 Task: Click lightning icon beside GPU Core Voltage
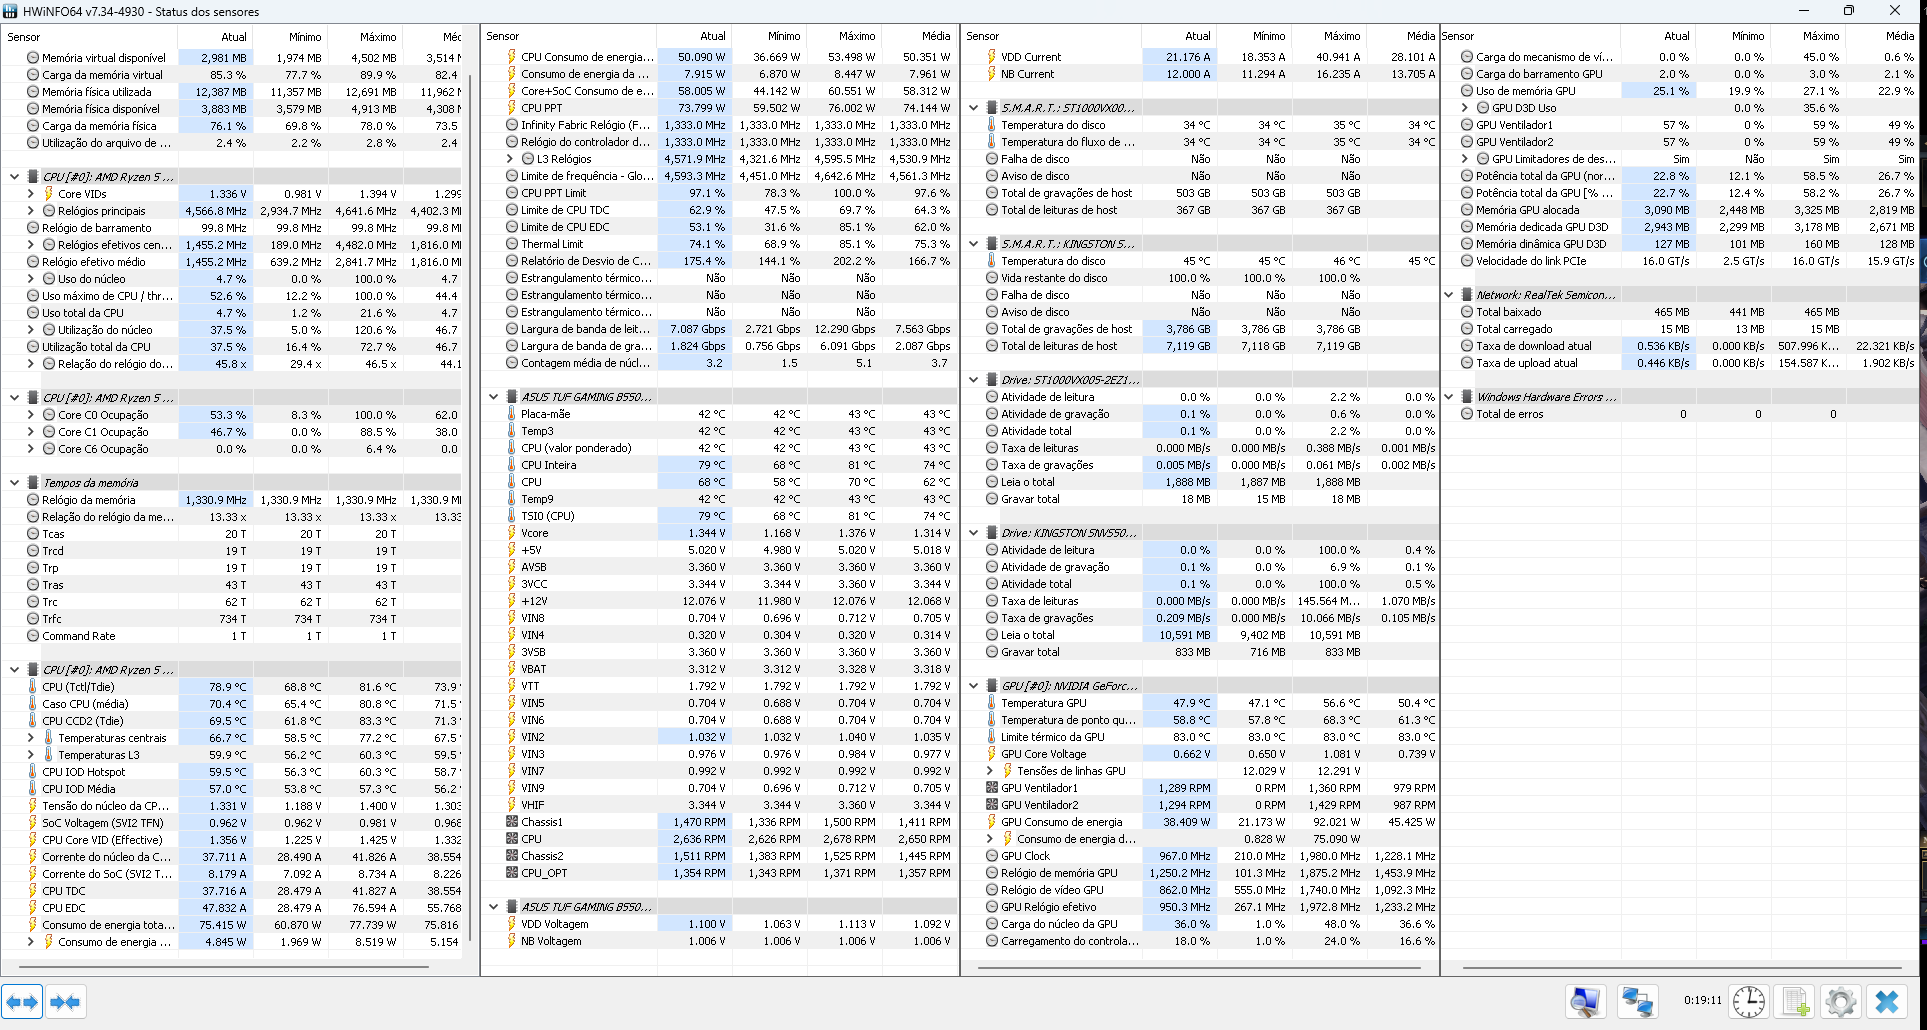click(992, 754)
